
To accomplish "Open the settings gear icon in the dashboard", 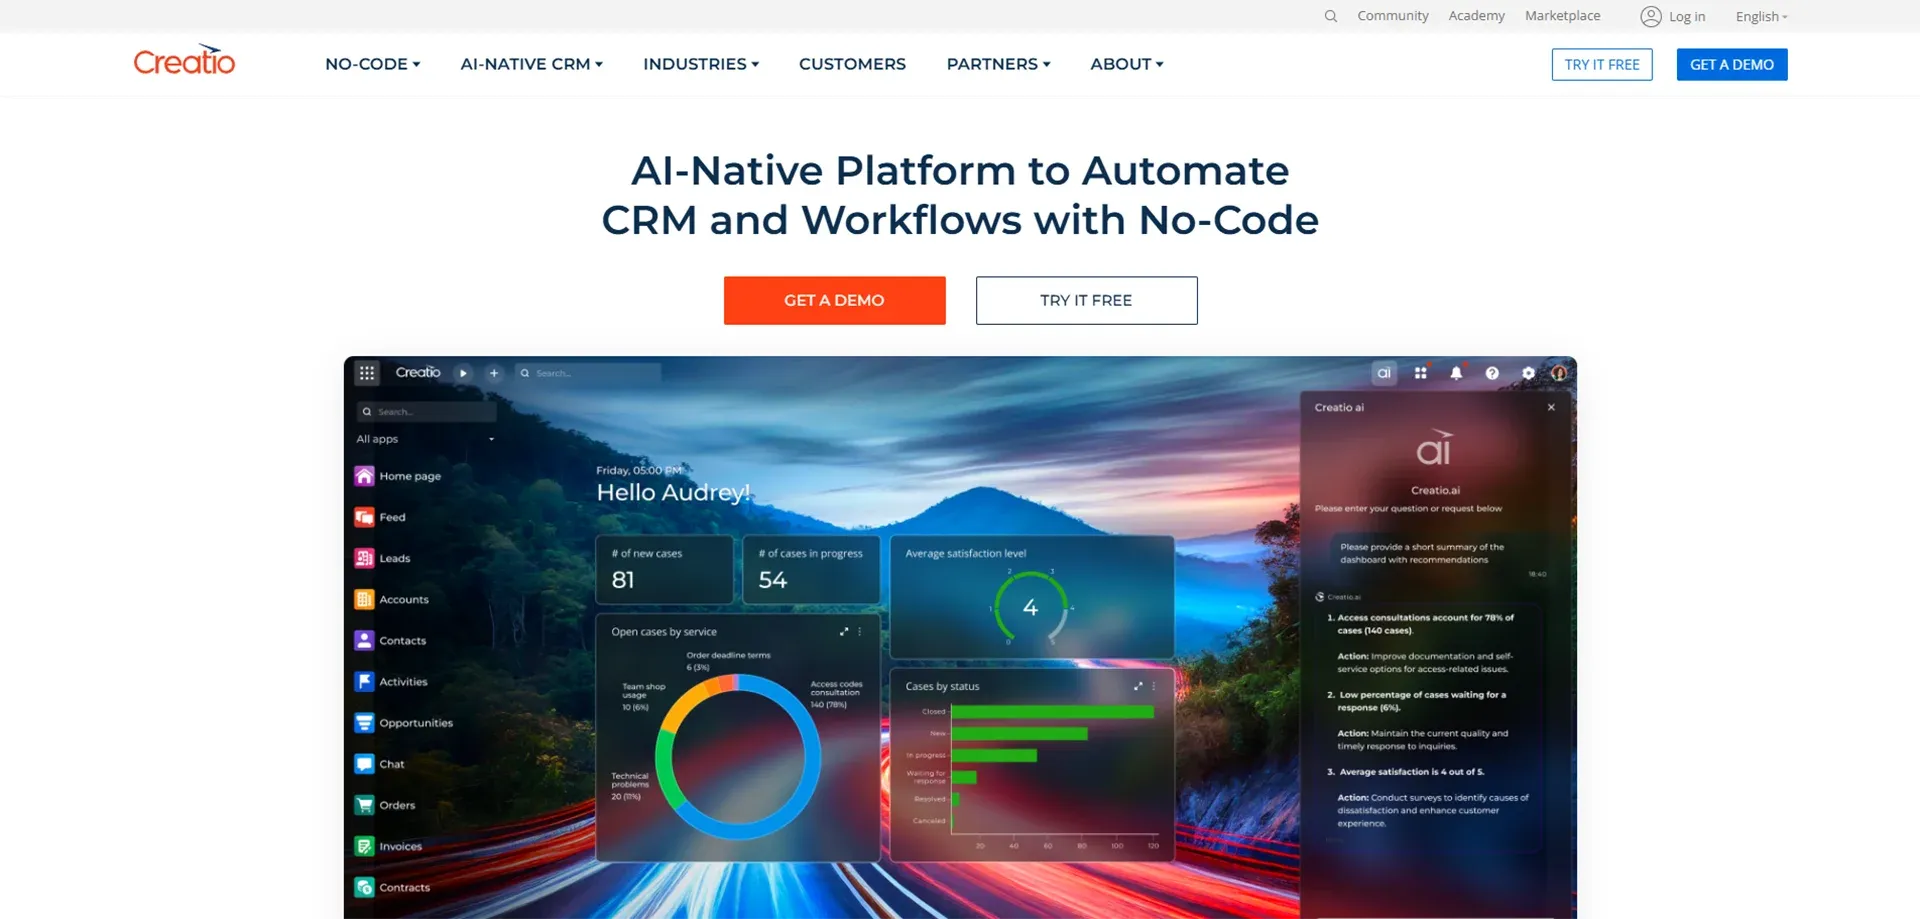I will tap(1528, 373).
